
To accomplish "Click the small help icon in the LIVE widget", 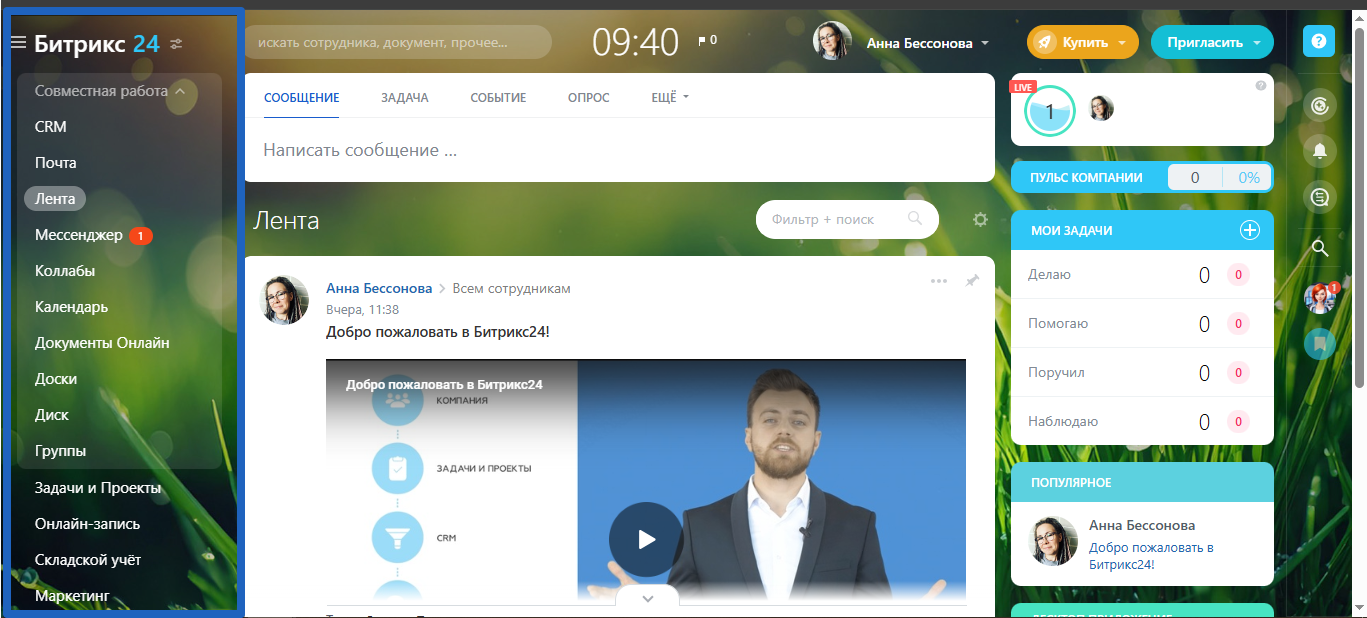I will 1260,86.
